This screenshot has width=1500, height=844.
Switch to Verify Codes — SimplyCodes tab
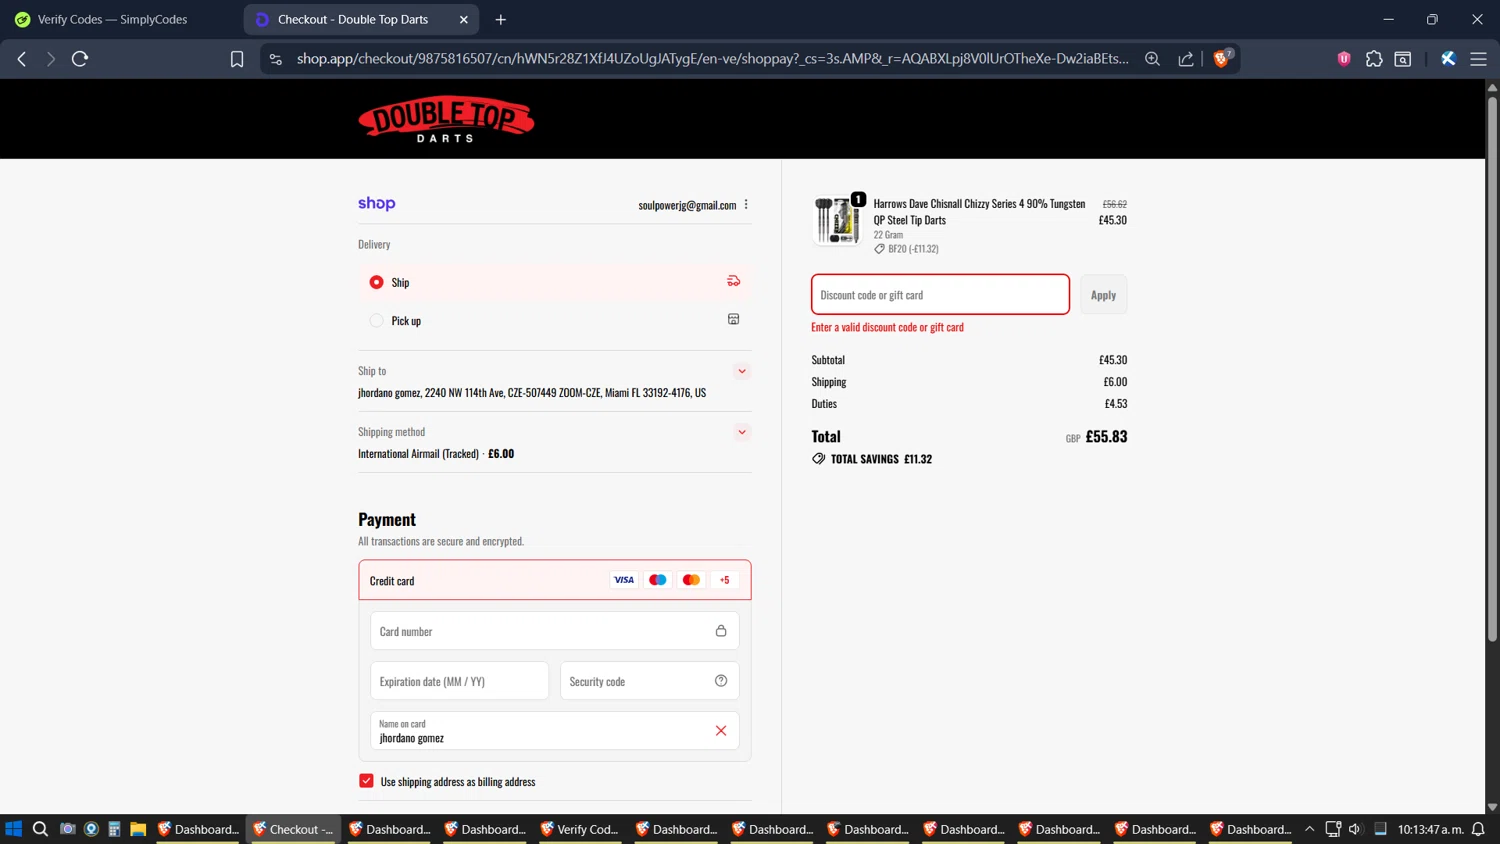coord(112,19)
